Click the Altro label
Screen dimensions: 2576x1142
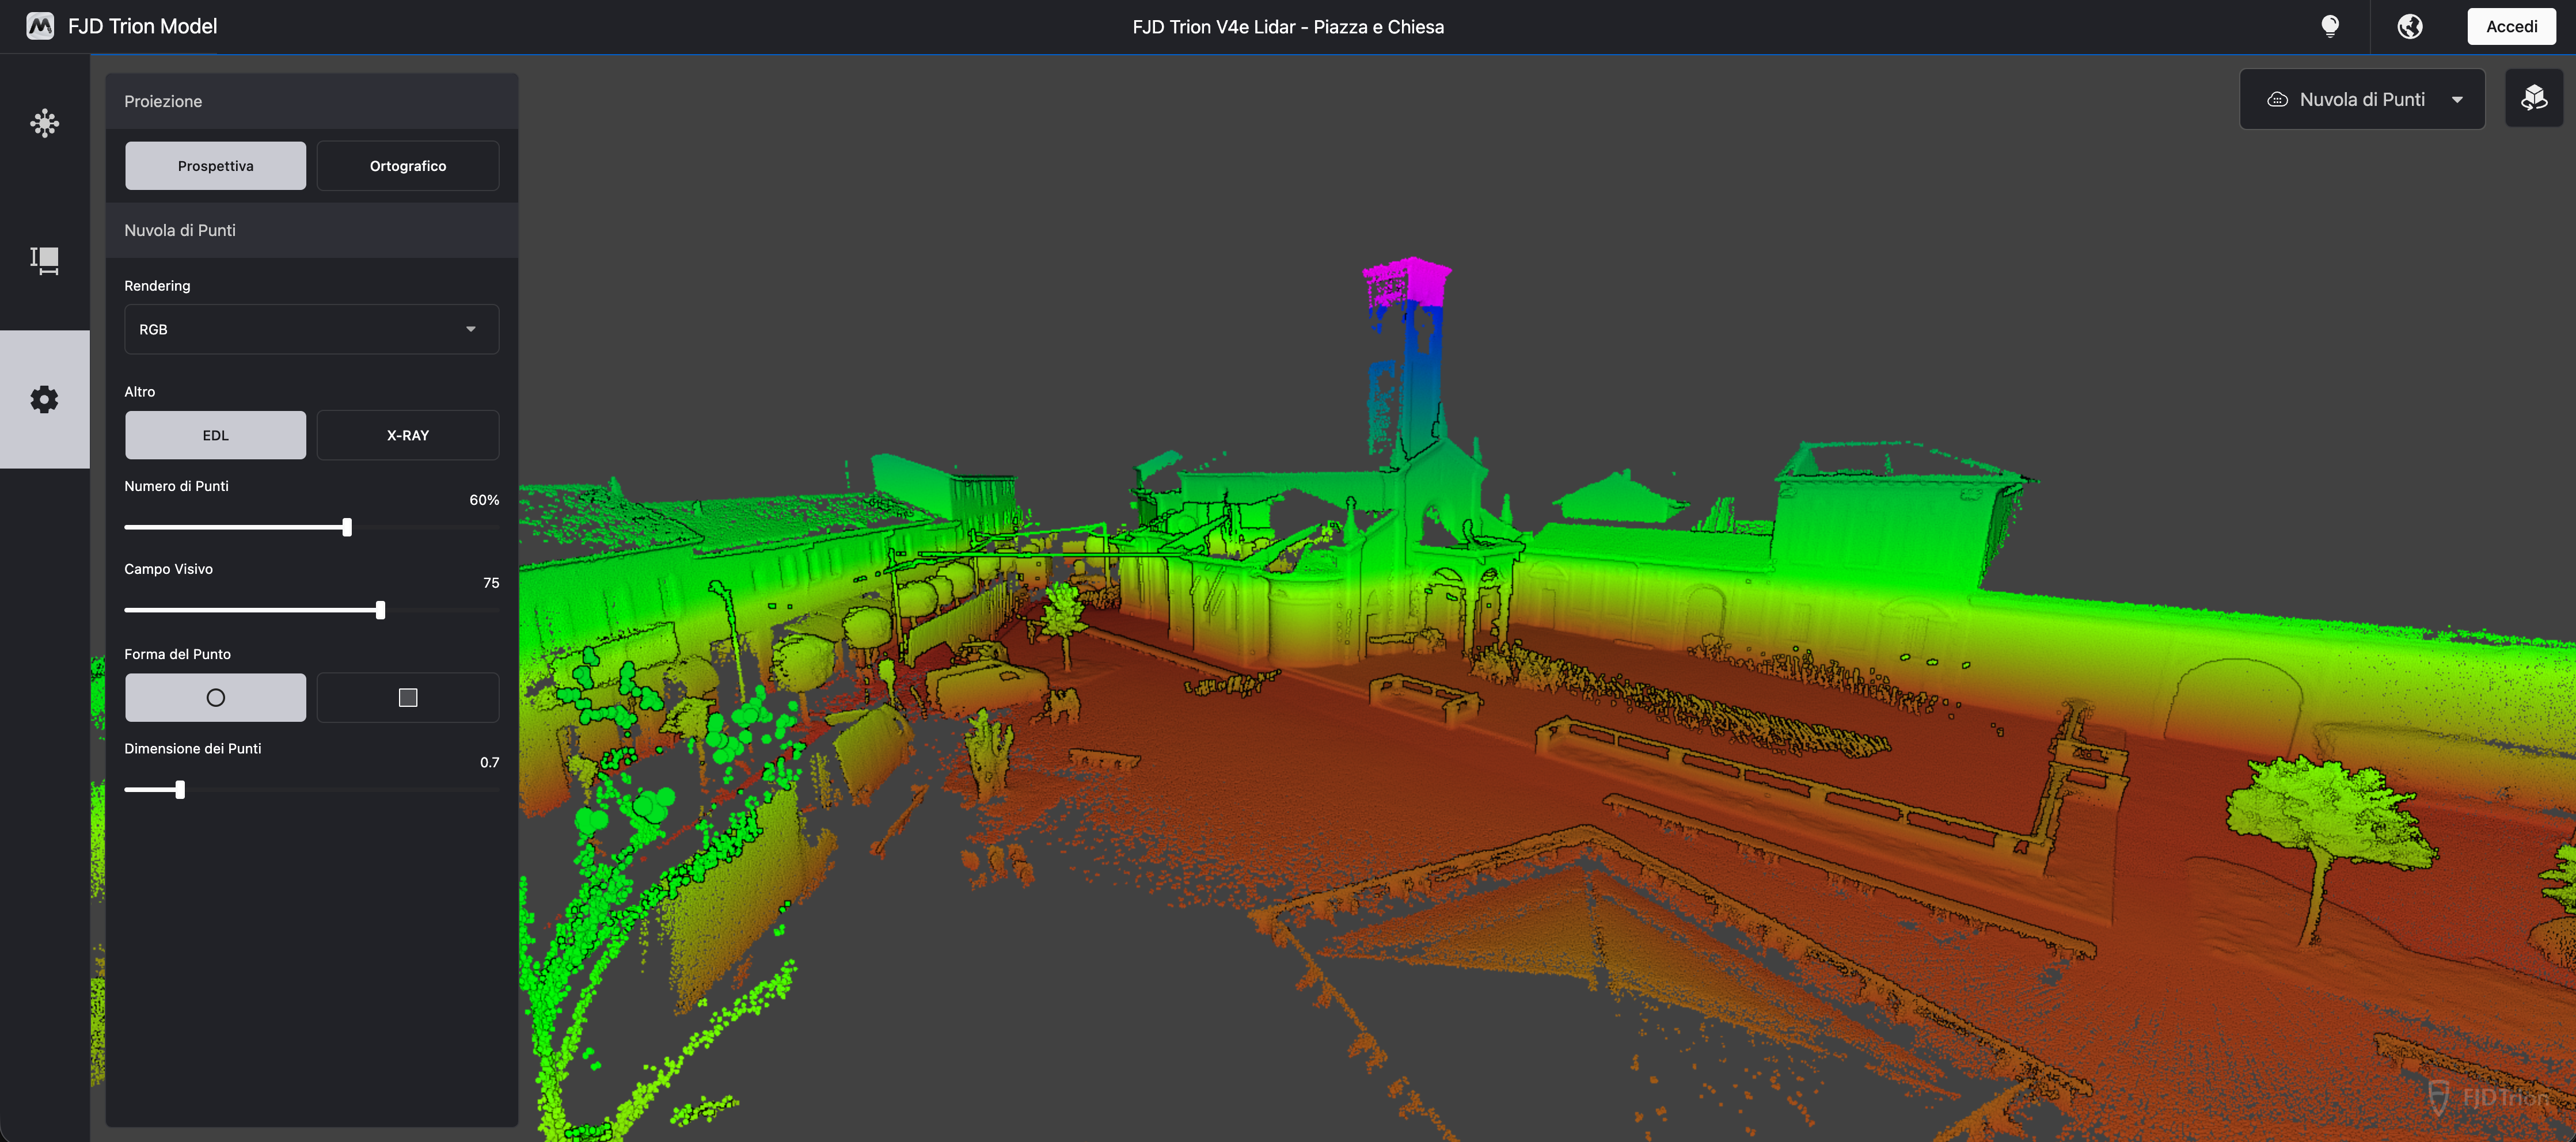[x=140, y=392]
